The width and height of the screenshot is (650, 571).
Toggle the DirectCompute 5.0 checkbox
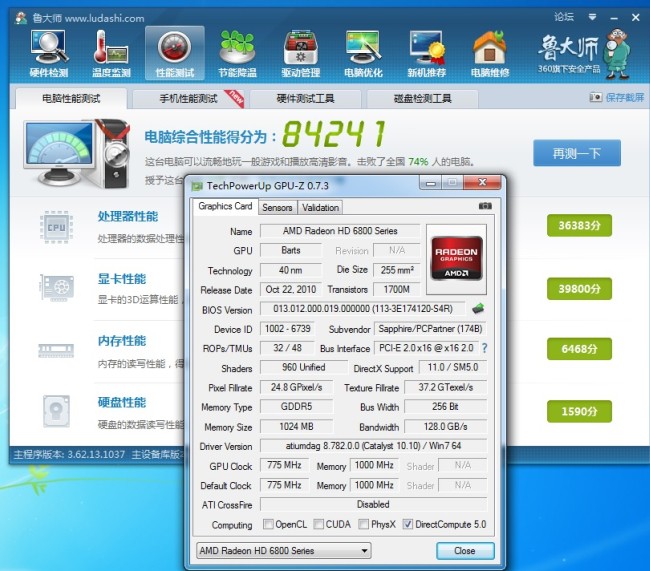(x=407, y=524)
